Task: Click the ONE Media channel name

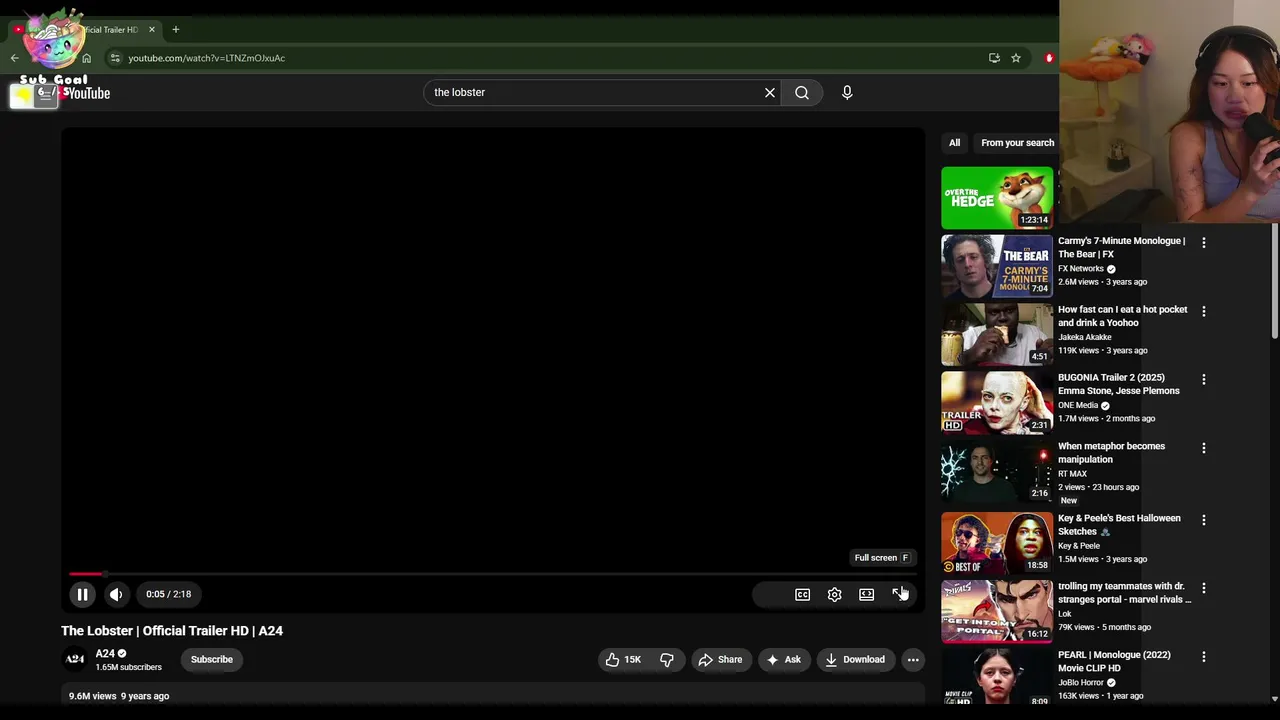Action: 1078,405
